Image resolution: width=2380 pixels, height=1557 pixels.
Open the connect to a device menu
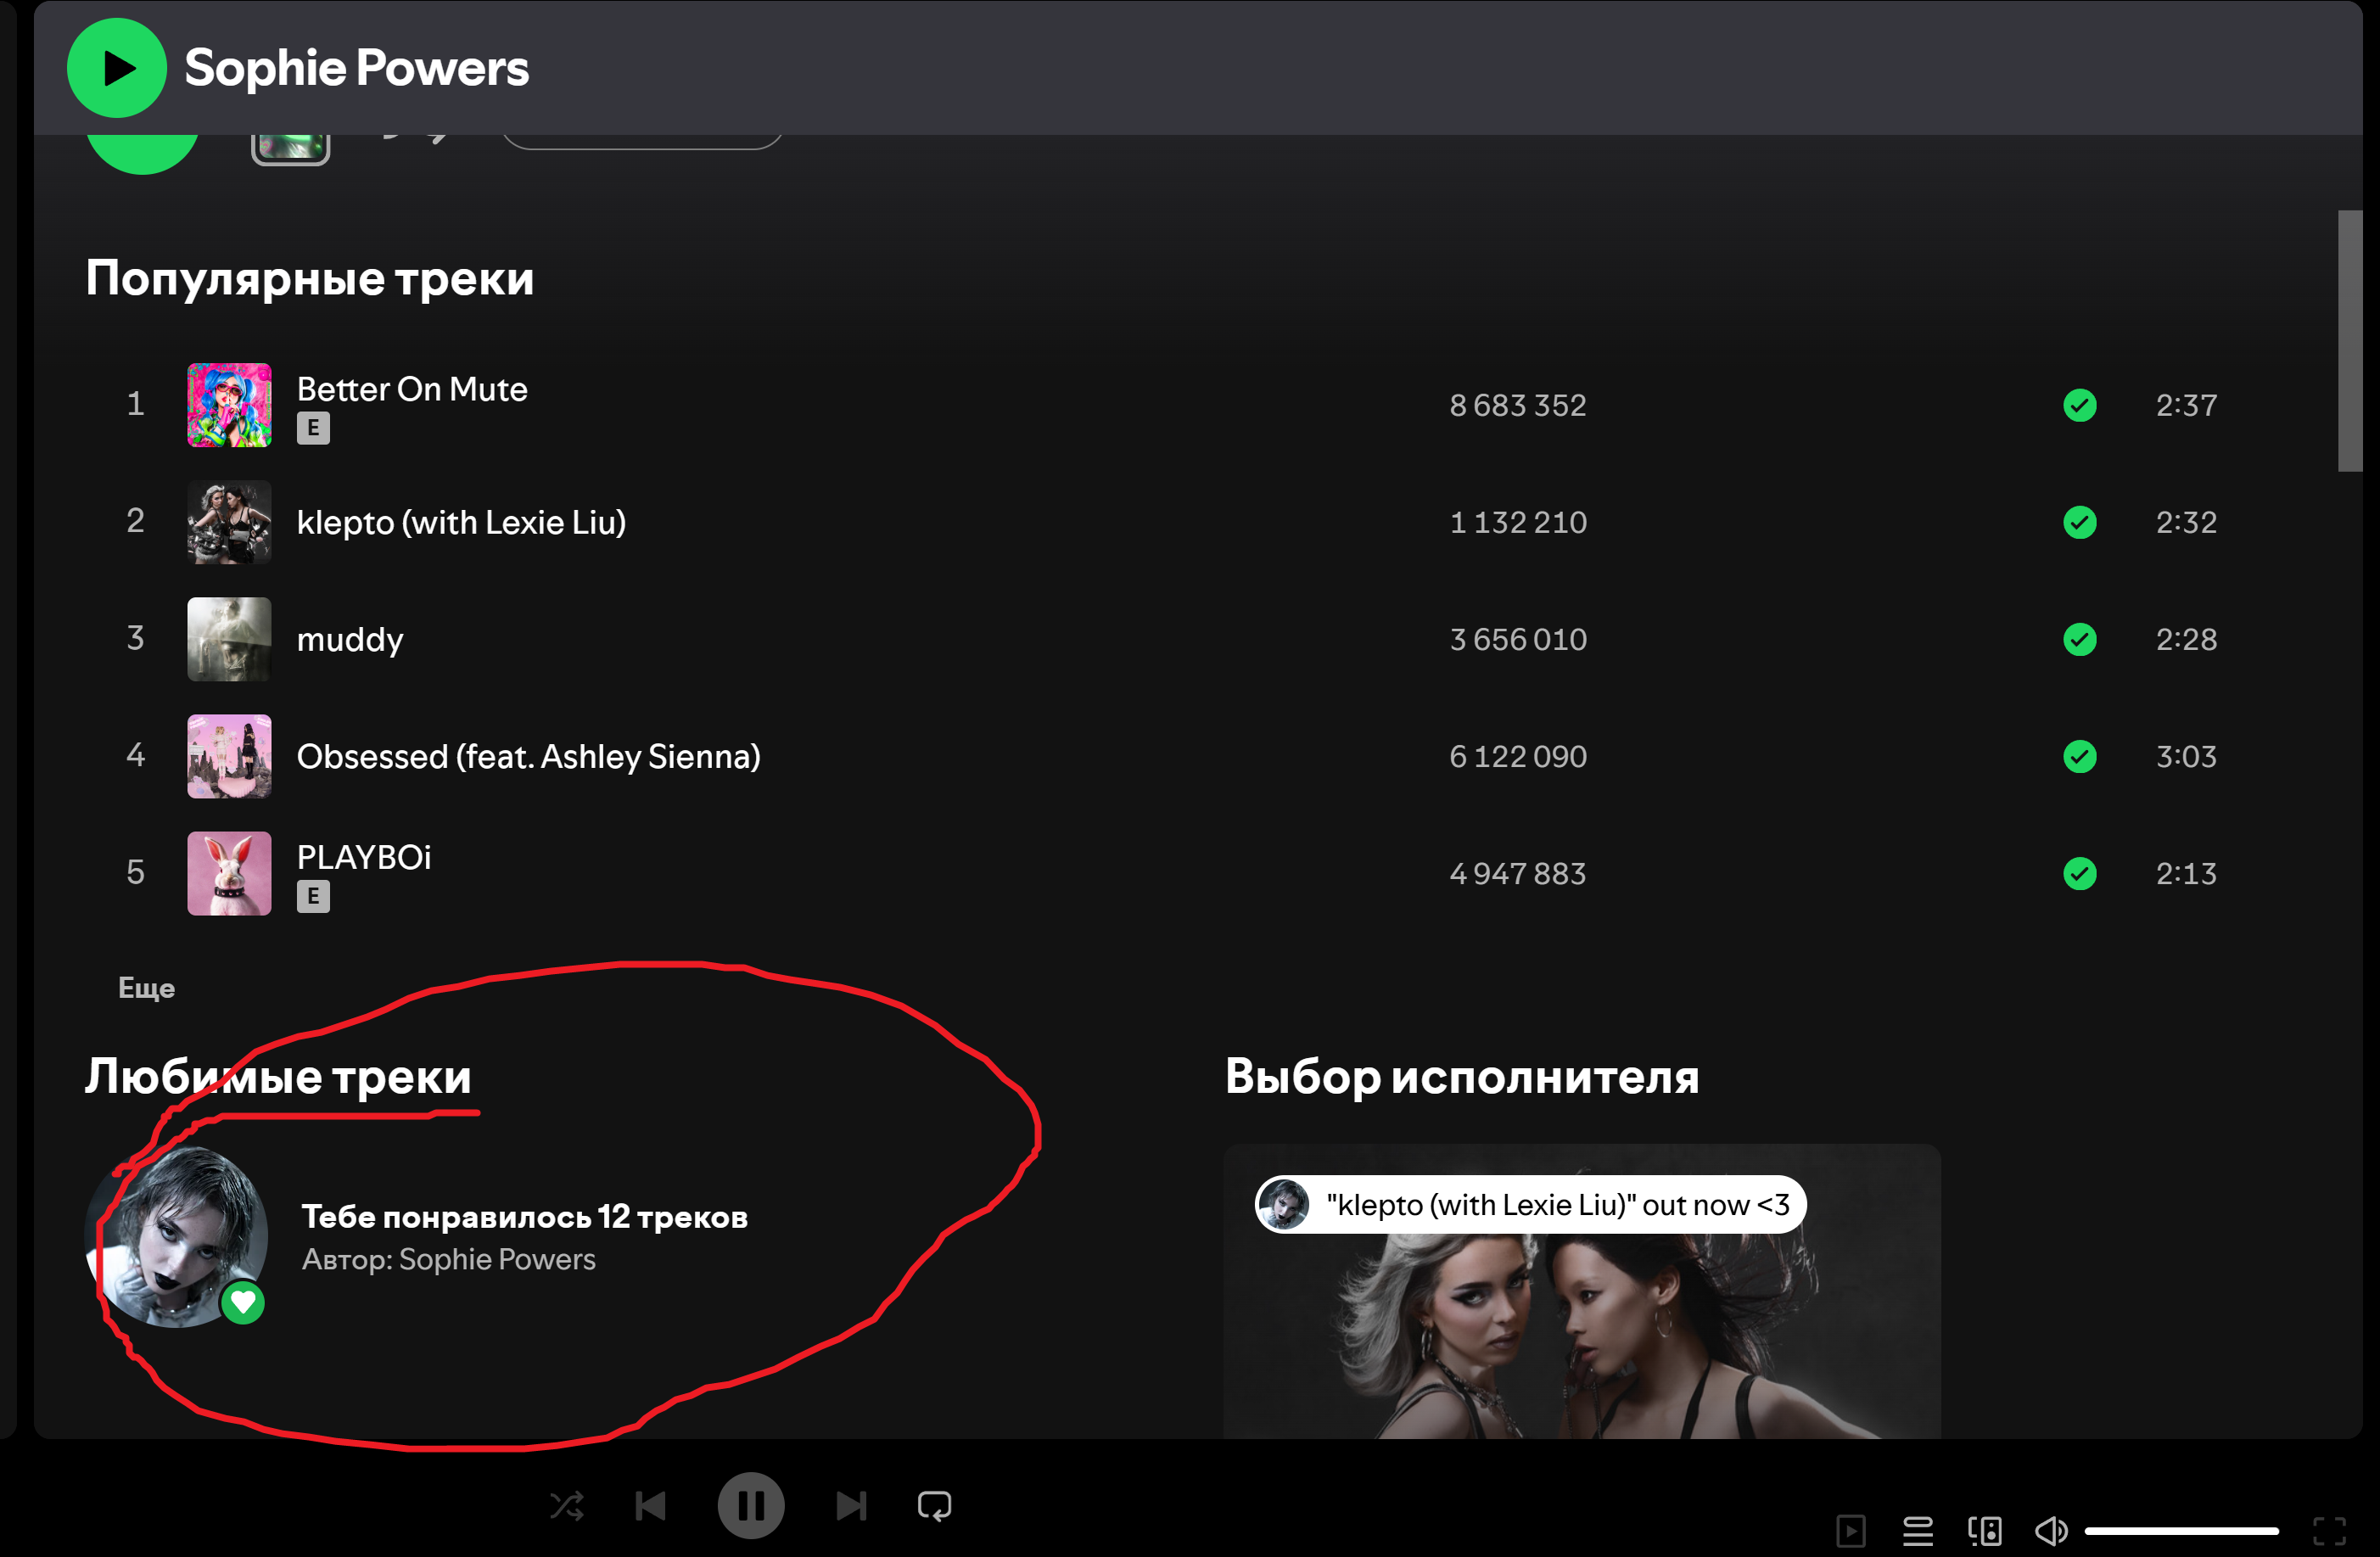pyautogui.click(x=1985, y=1530)
